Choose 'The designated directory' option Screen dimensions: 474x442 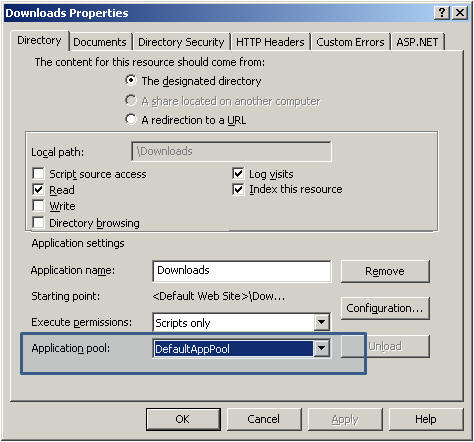[x=131, y=81]
